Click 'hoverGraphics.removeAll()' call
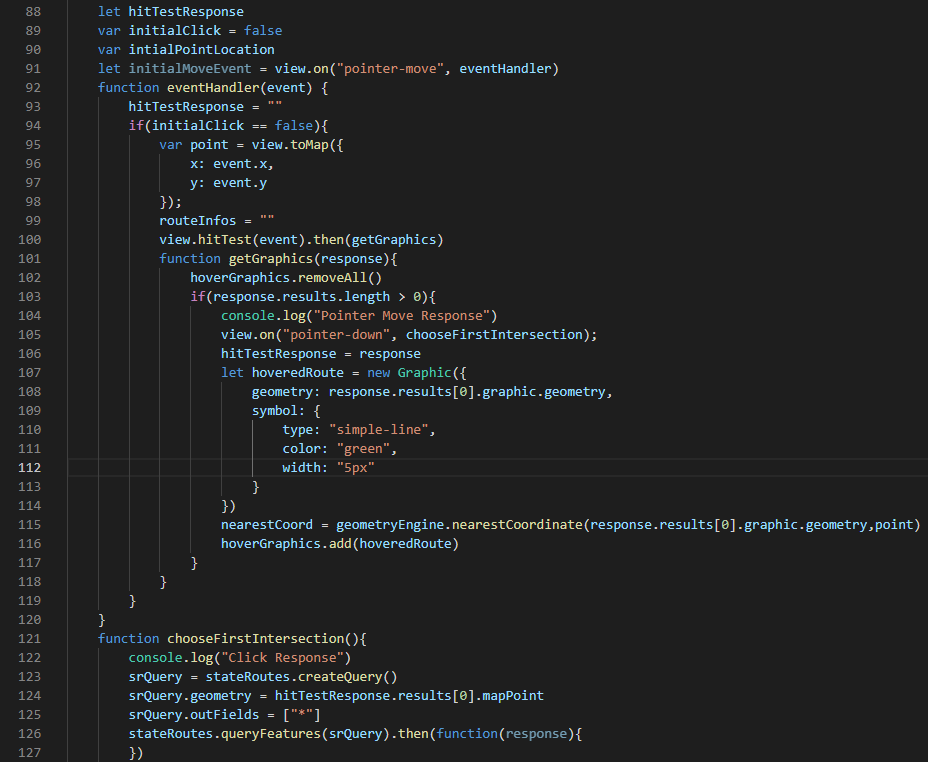The image size is (928, 762). click(x=286, y=277)
